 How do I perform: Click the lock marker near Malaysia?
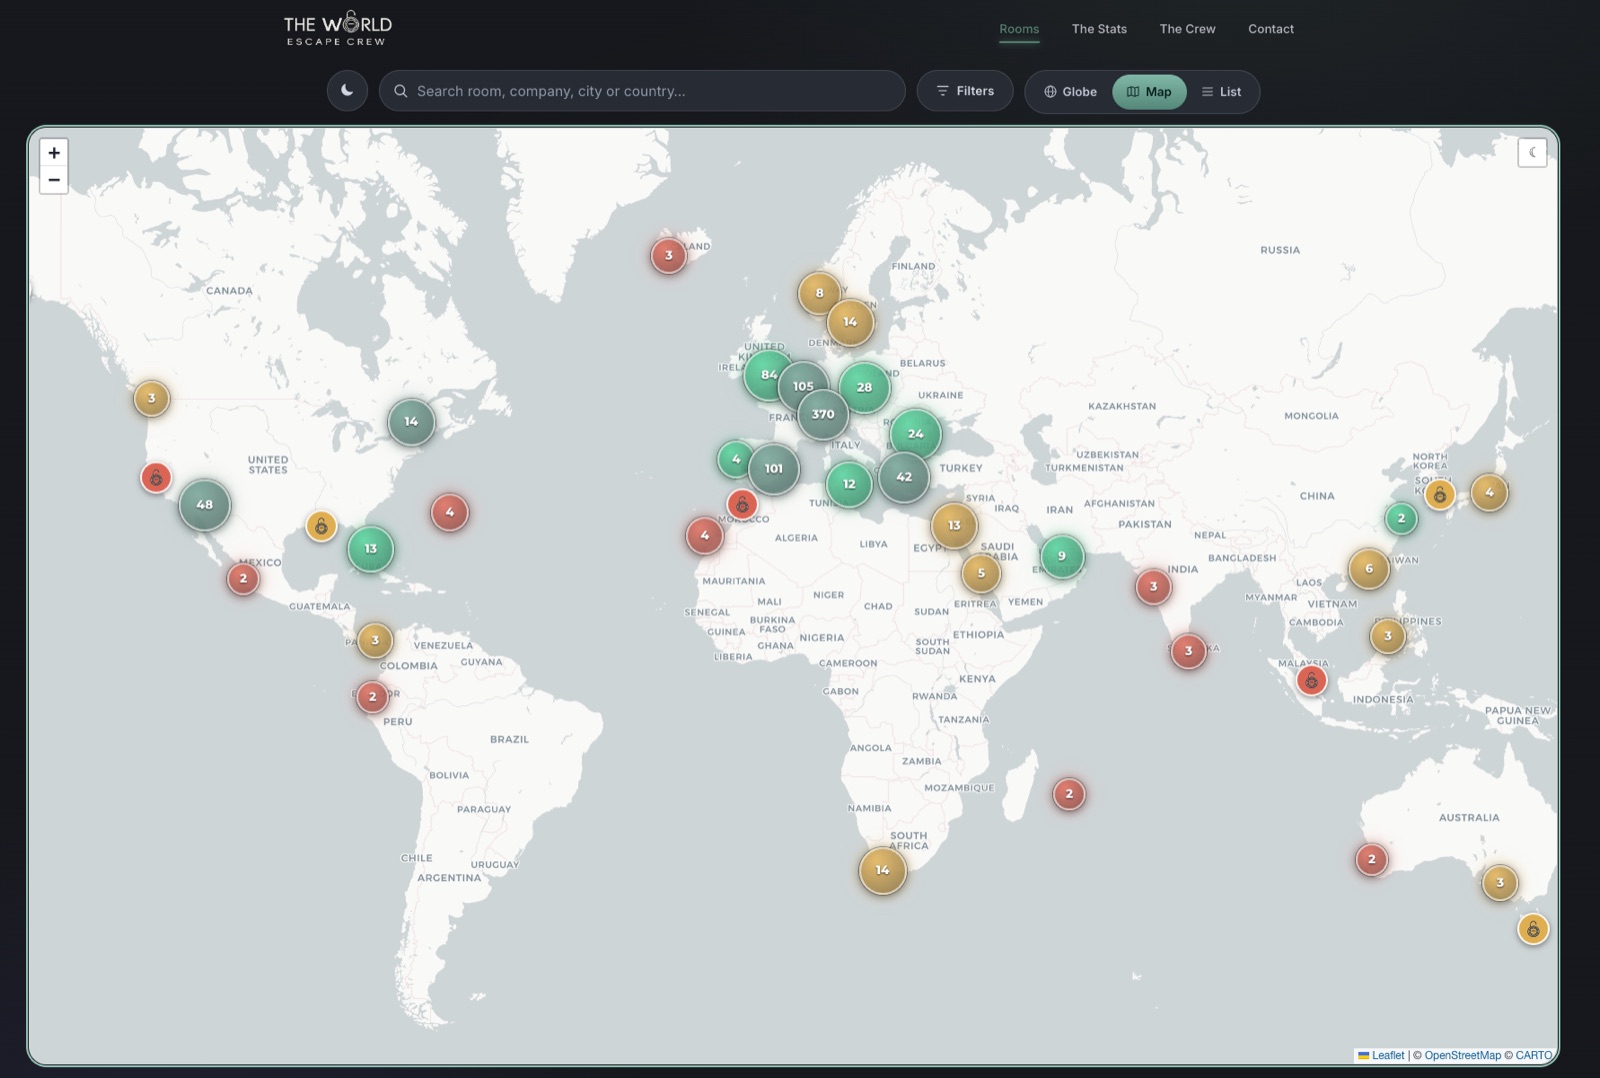[1311, 681]
